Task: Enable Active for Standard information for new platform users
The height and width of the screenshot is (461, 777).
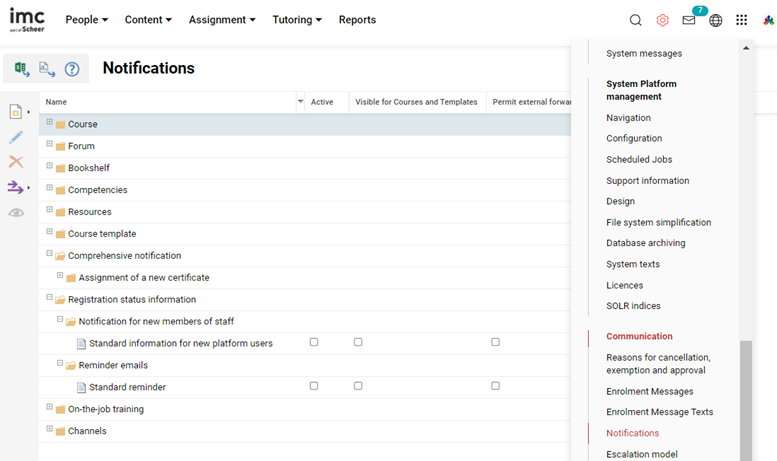Action: (x=314, y=342)
